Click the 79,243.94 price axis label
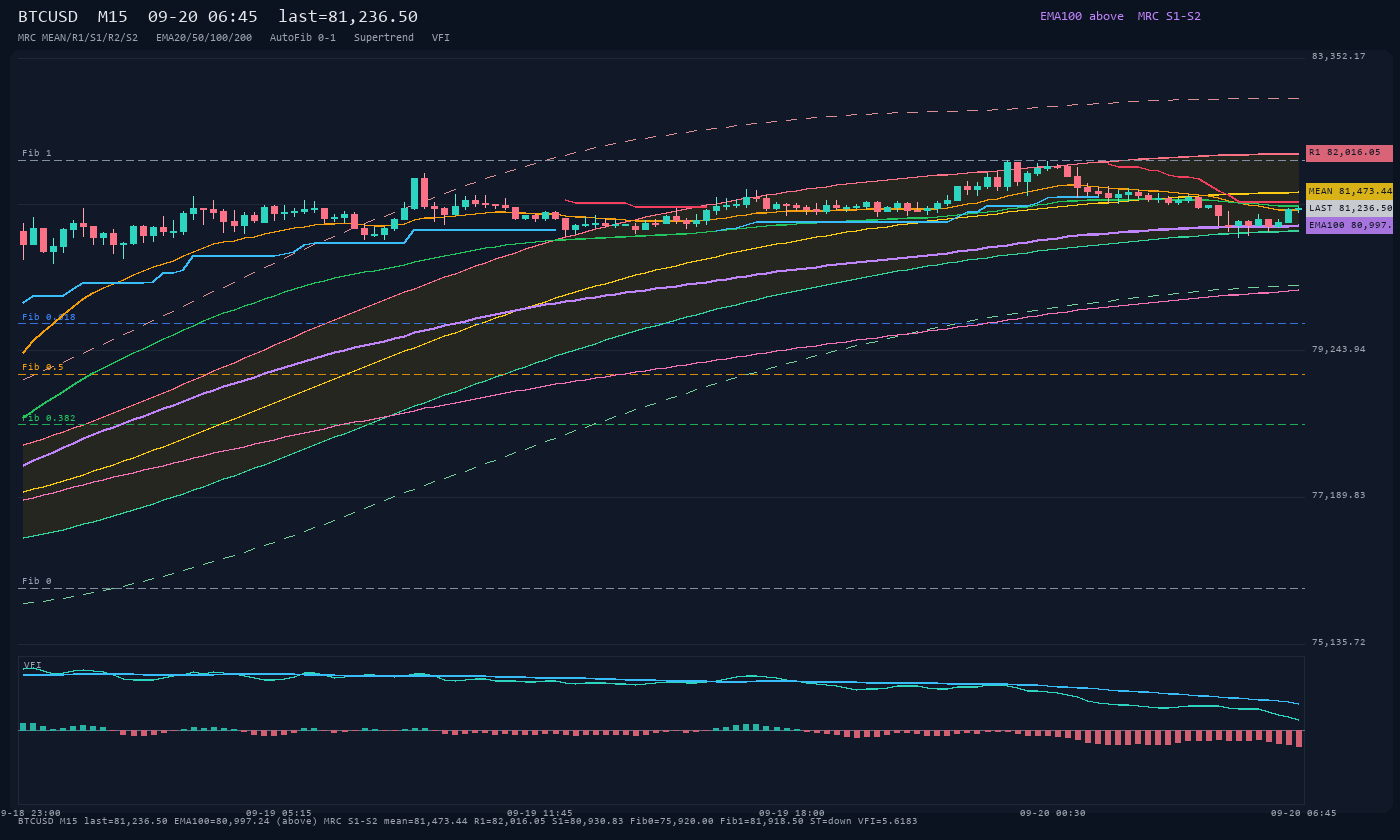1400x840 pixels. (x=1338, y=349)
